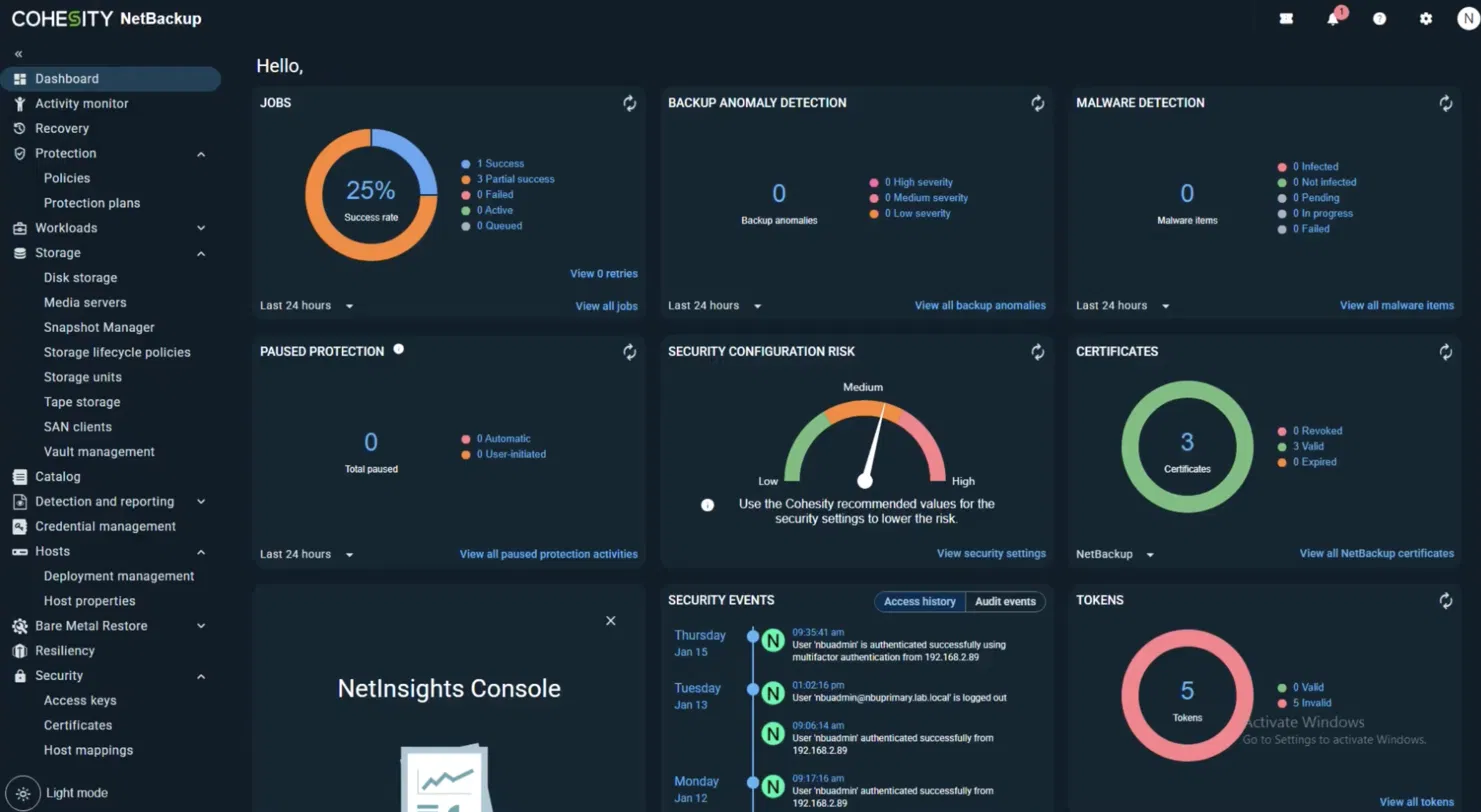Click the Workloads briefcase icon

pos(20,228)
